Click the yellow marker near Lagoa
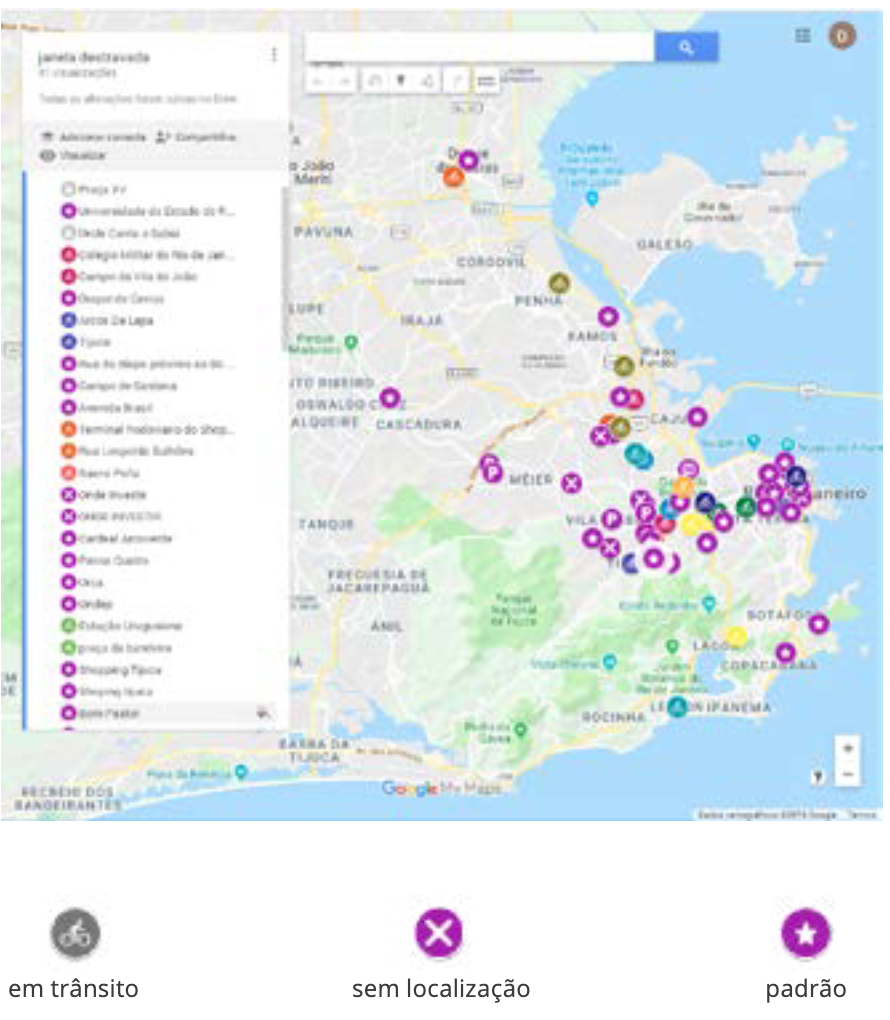The width and height of the screenshot is (890, 1020). coord(736,636)
